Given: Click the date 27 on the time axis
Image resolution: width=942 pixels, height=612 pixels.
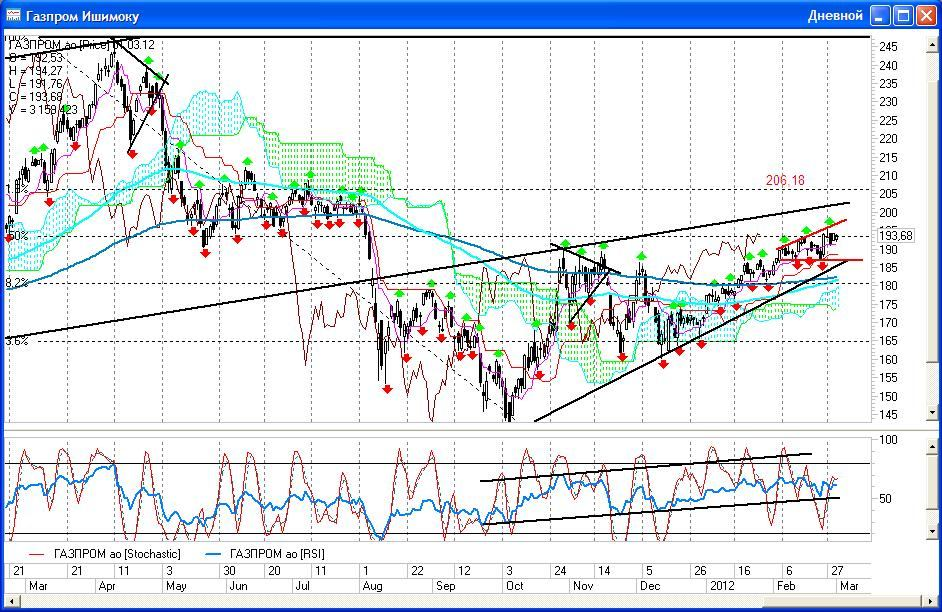Looking at the screenshot, I should click(x=836, y=571).
